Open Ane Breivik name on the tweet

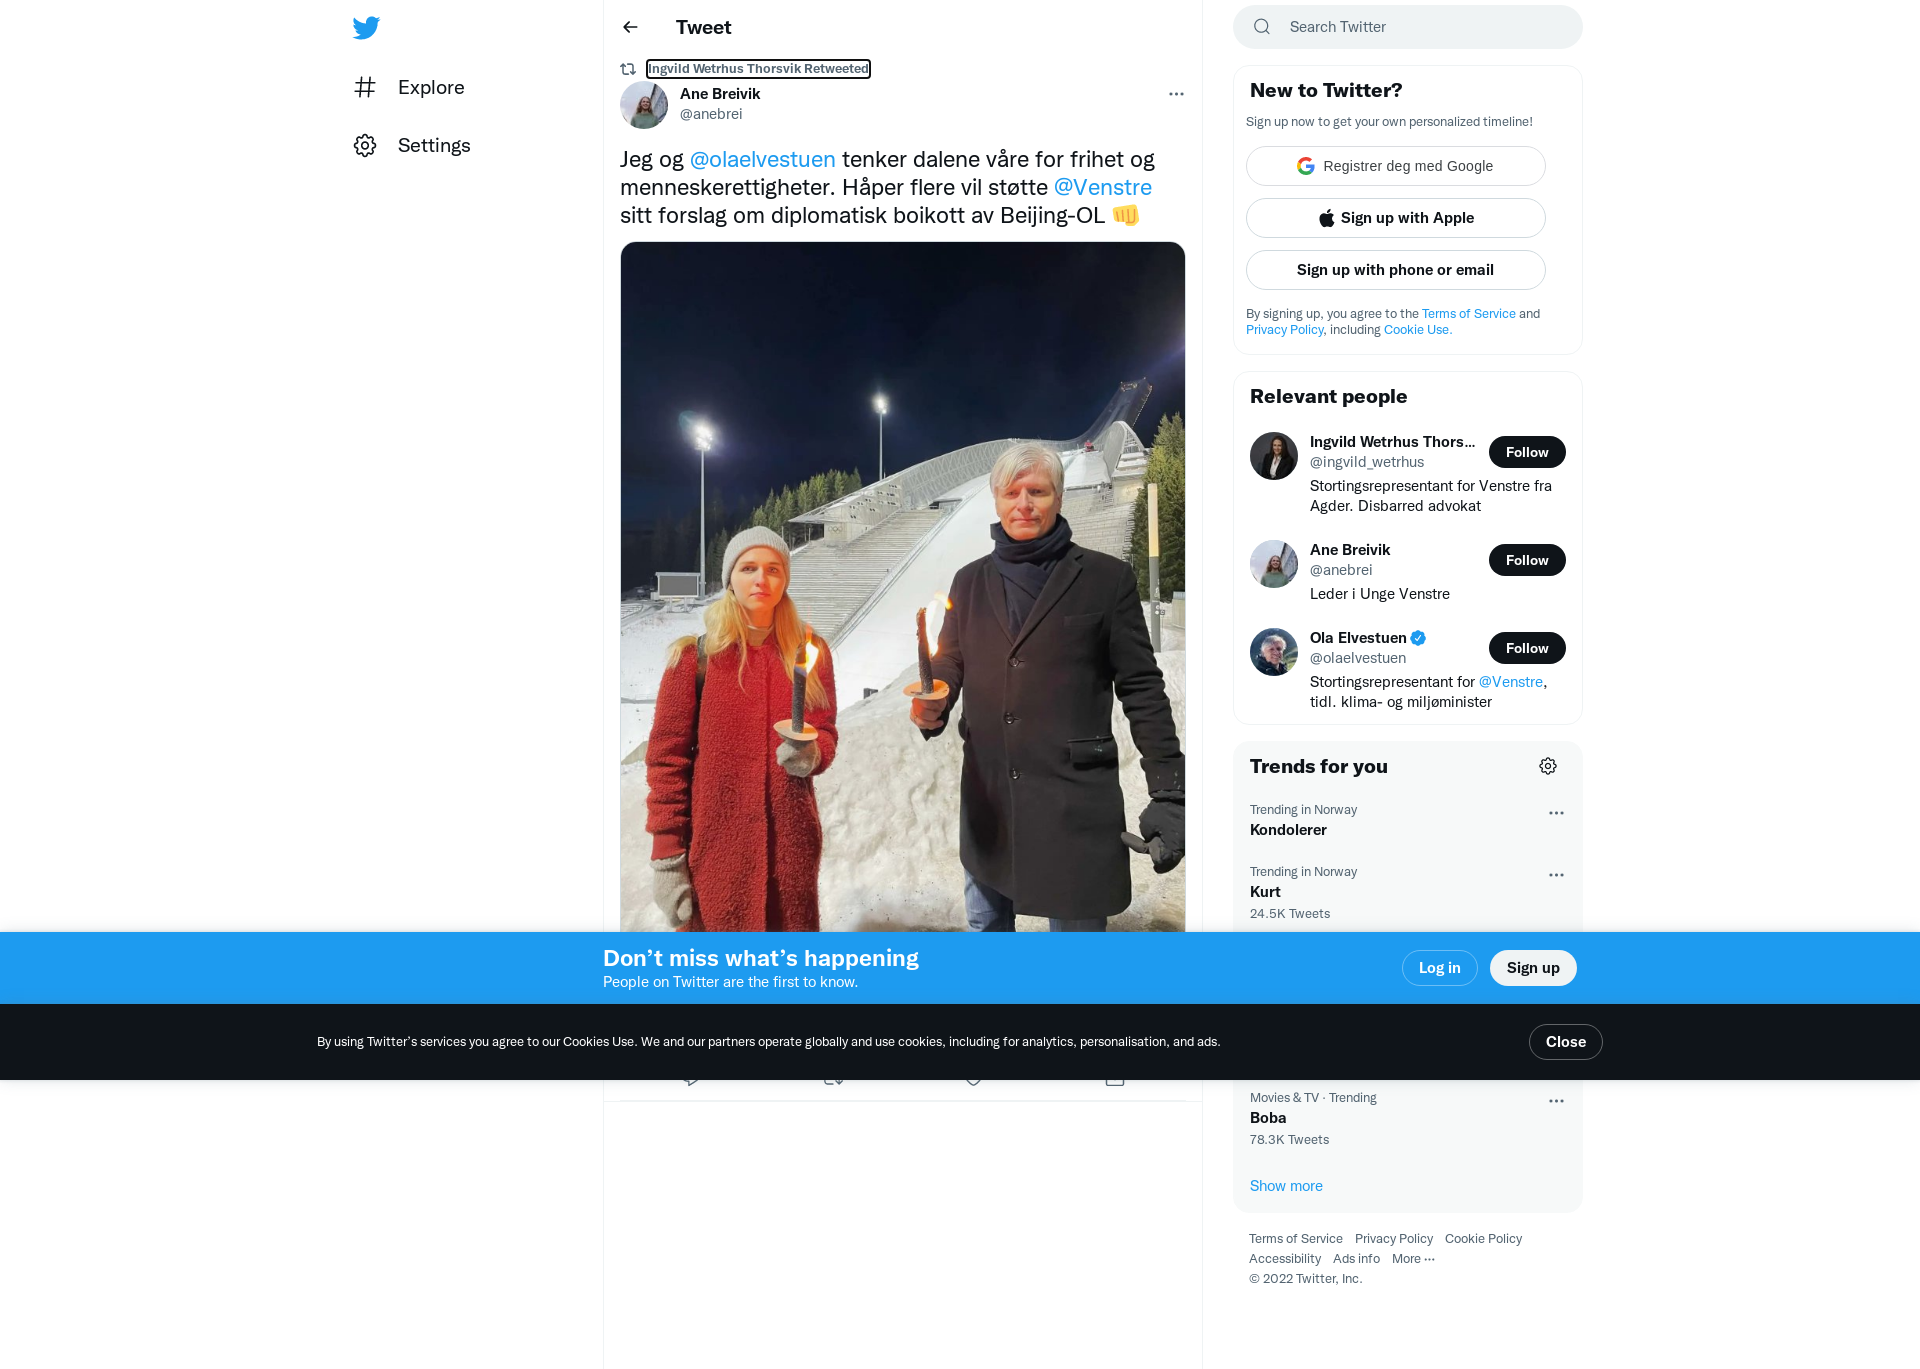[x=720, y=94]
